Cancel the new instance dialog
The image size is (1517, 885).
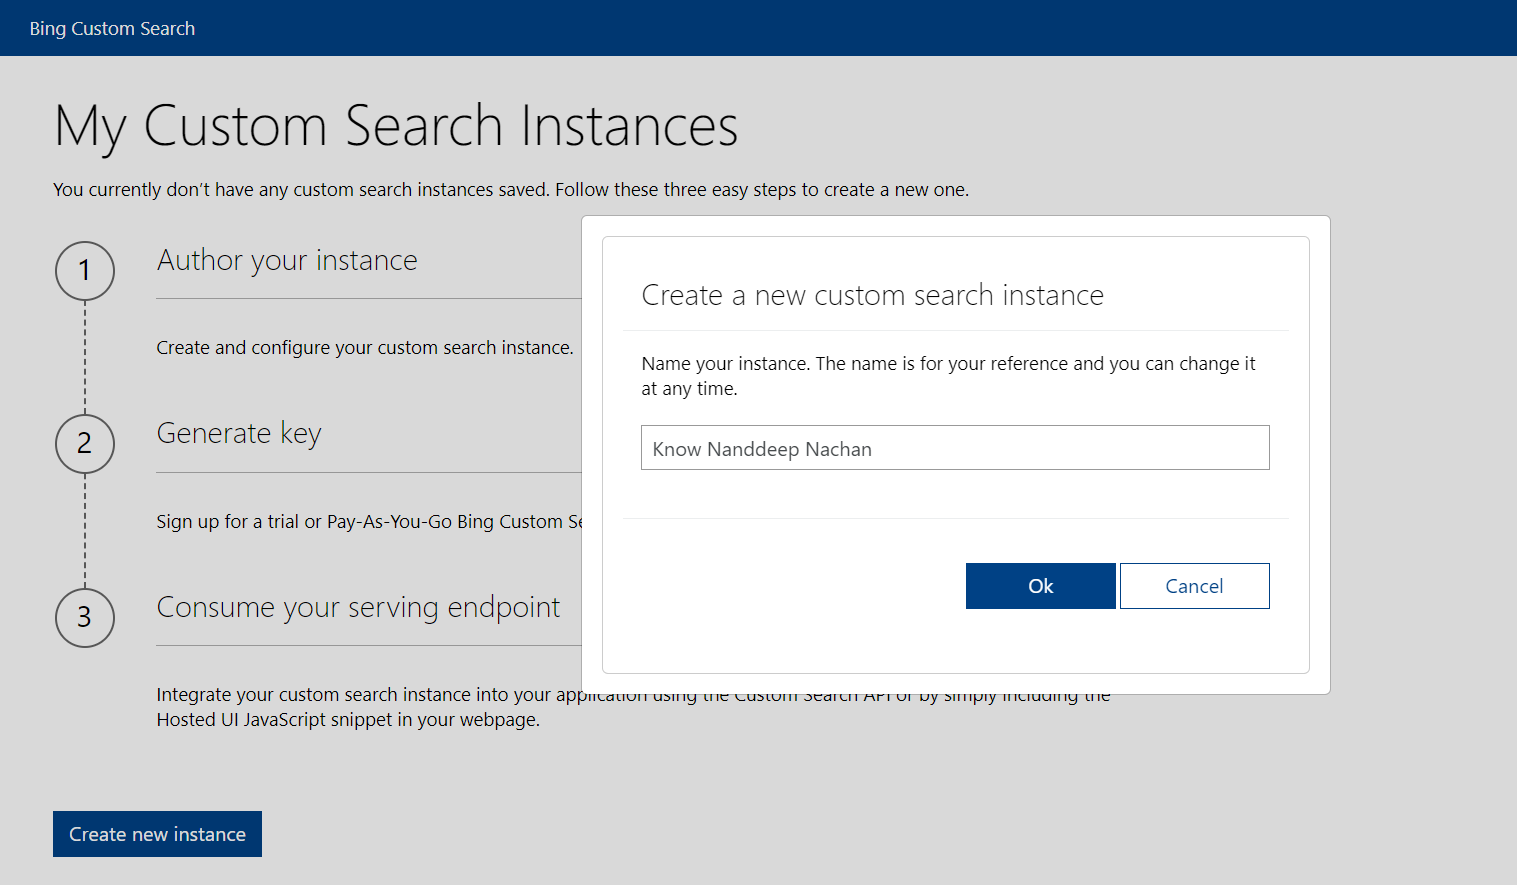1194,586
